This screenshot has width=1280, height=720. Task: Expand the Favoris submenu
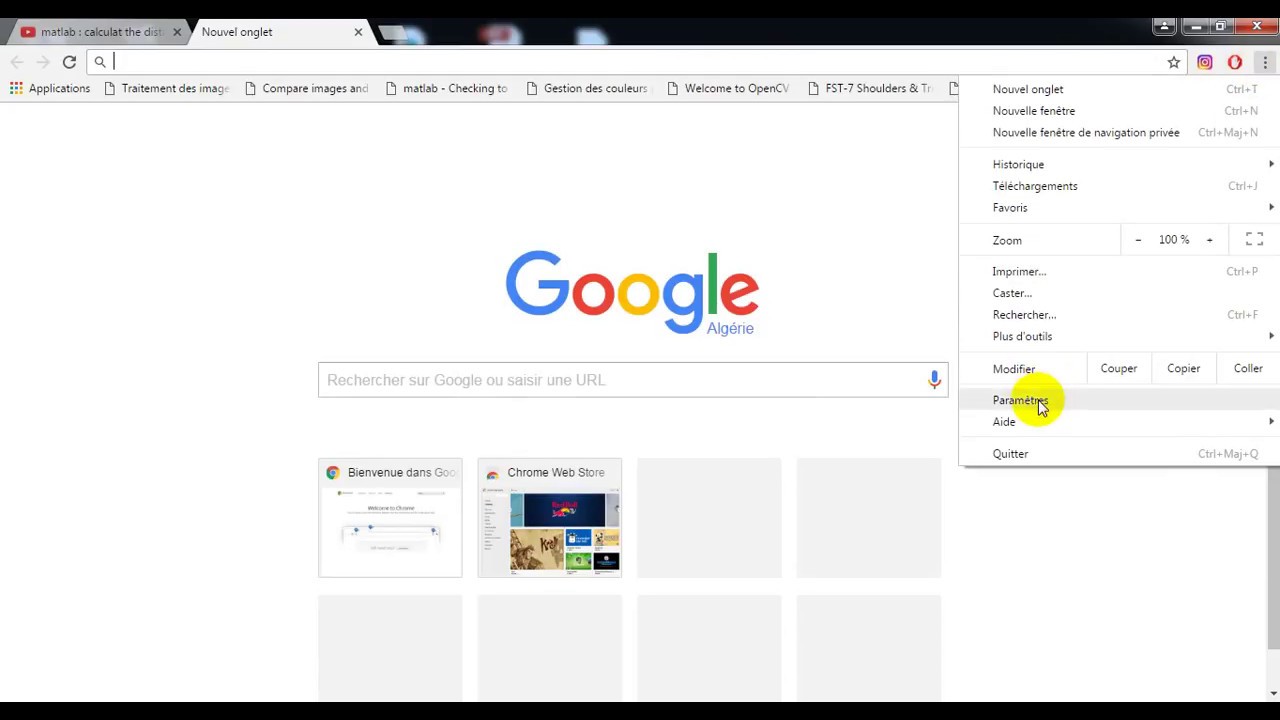(x=1119, y=207)
